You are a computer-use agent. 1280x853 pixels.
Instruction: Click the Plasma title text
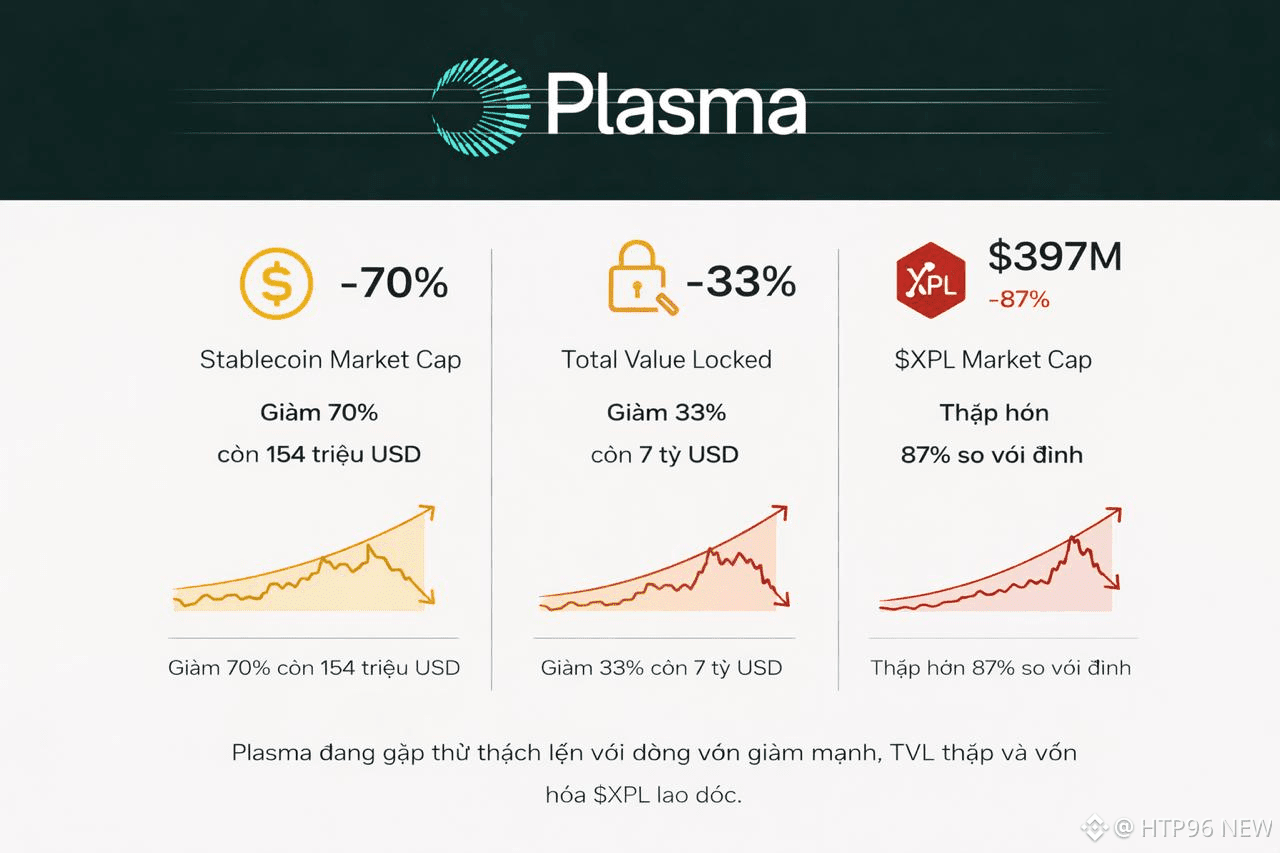point(676,104)
